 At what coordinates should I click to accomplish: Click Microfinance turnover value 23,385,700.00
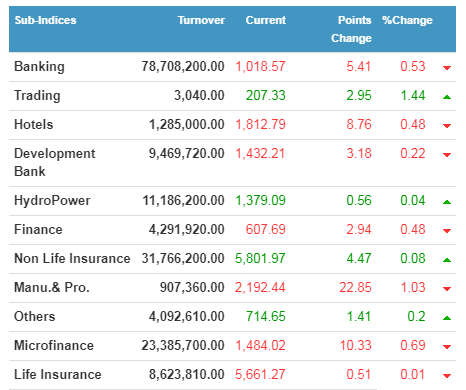pyautogui.click(x=183, y=345)
